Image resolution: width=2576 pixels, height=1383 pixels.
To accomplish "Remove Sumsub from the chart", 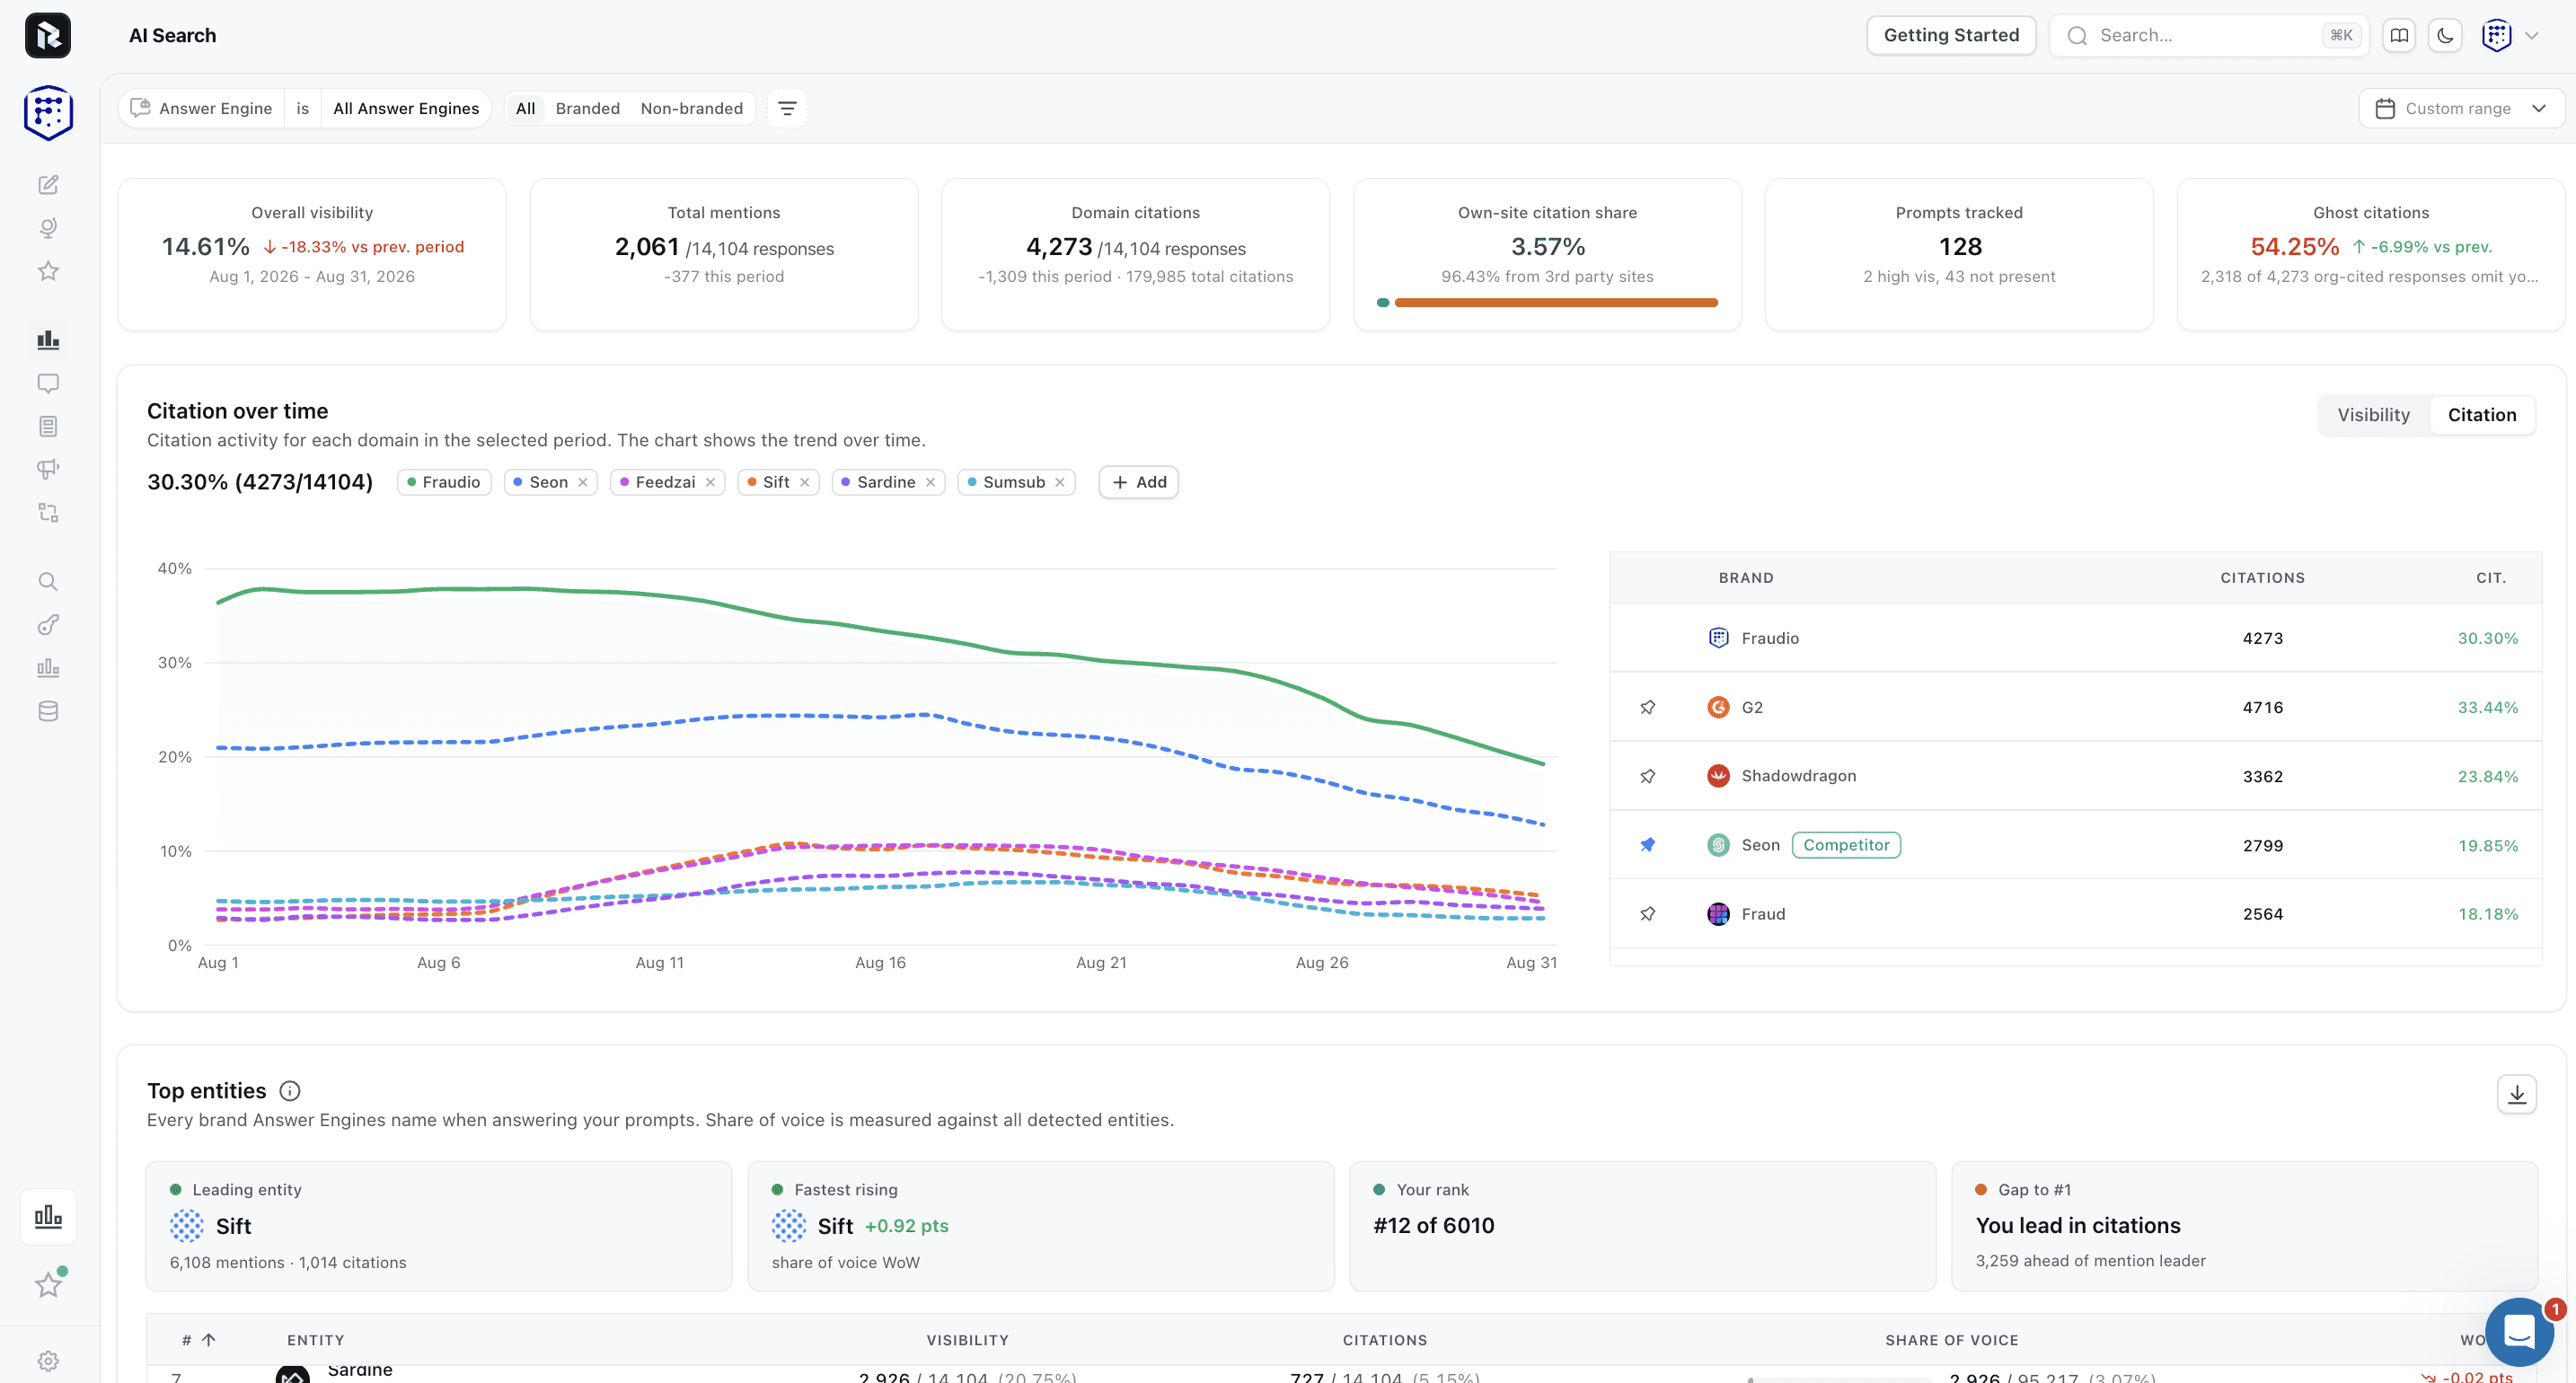I will (1060, 483).
